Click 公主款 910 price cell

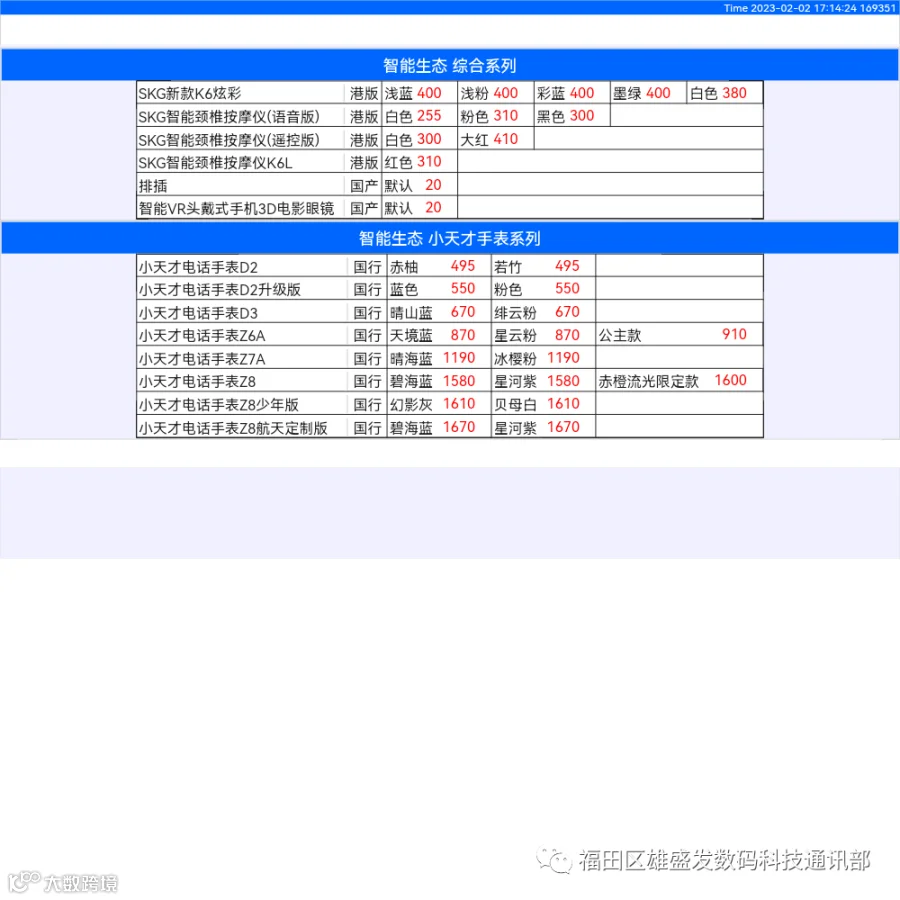680,335
